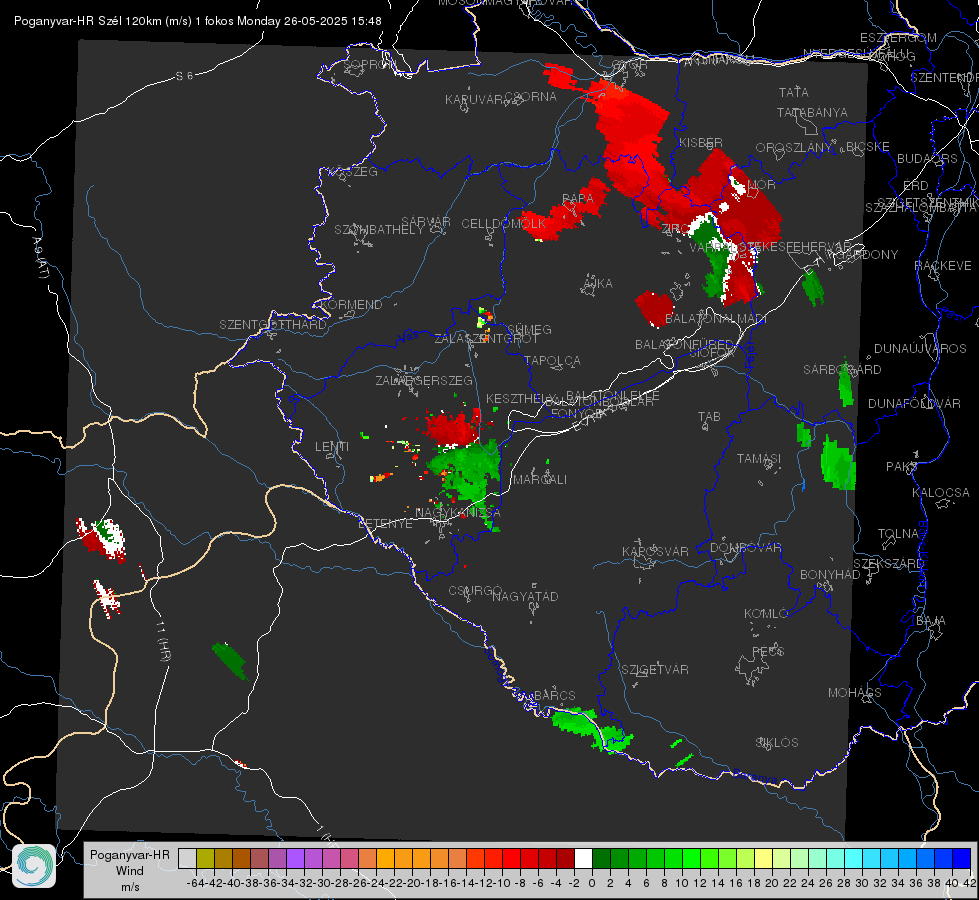Click the SZOMBATHELY city label

coord(379,230)
